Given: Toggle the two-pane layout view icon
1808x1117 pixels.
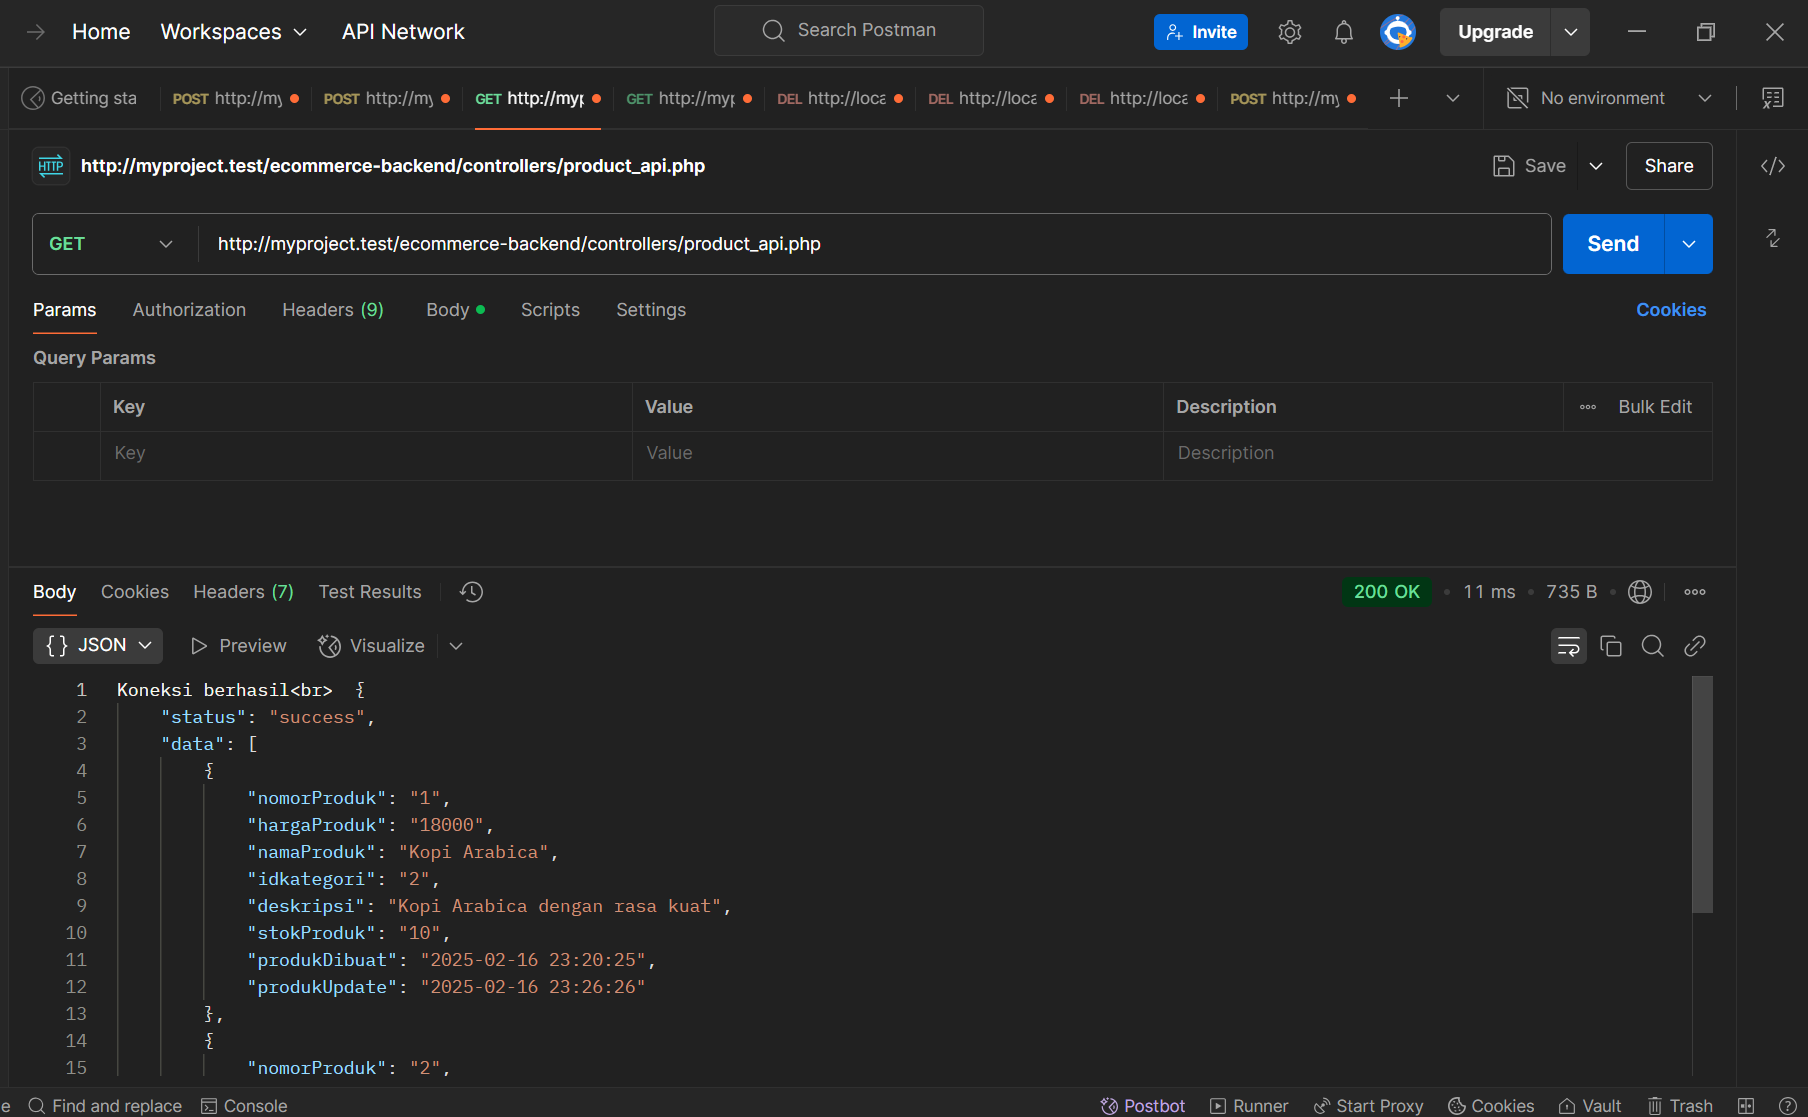Looking at the screenshot, I should (x=1746, y=1105).
